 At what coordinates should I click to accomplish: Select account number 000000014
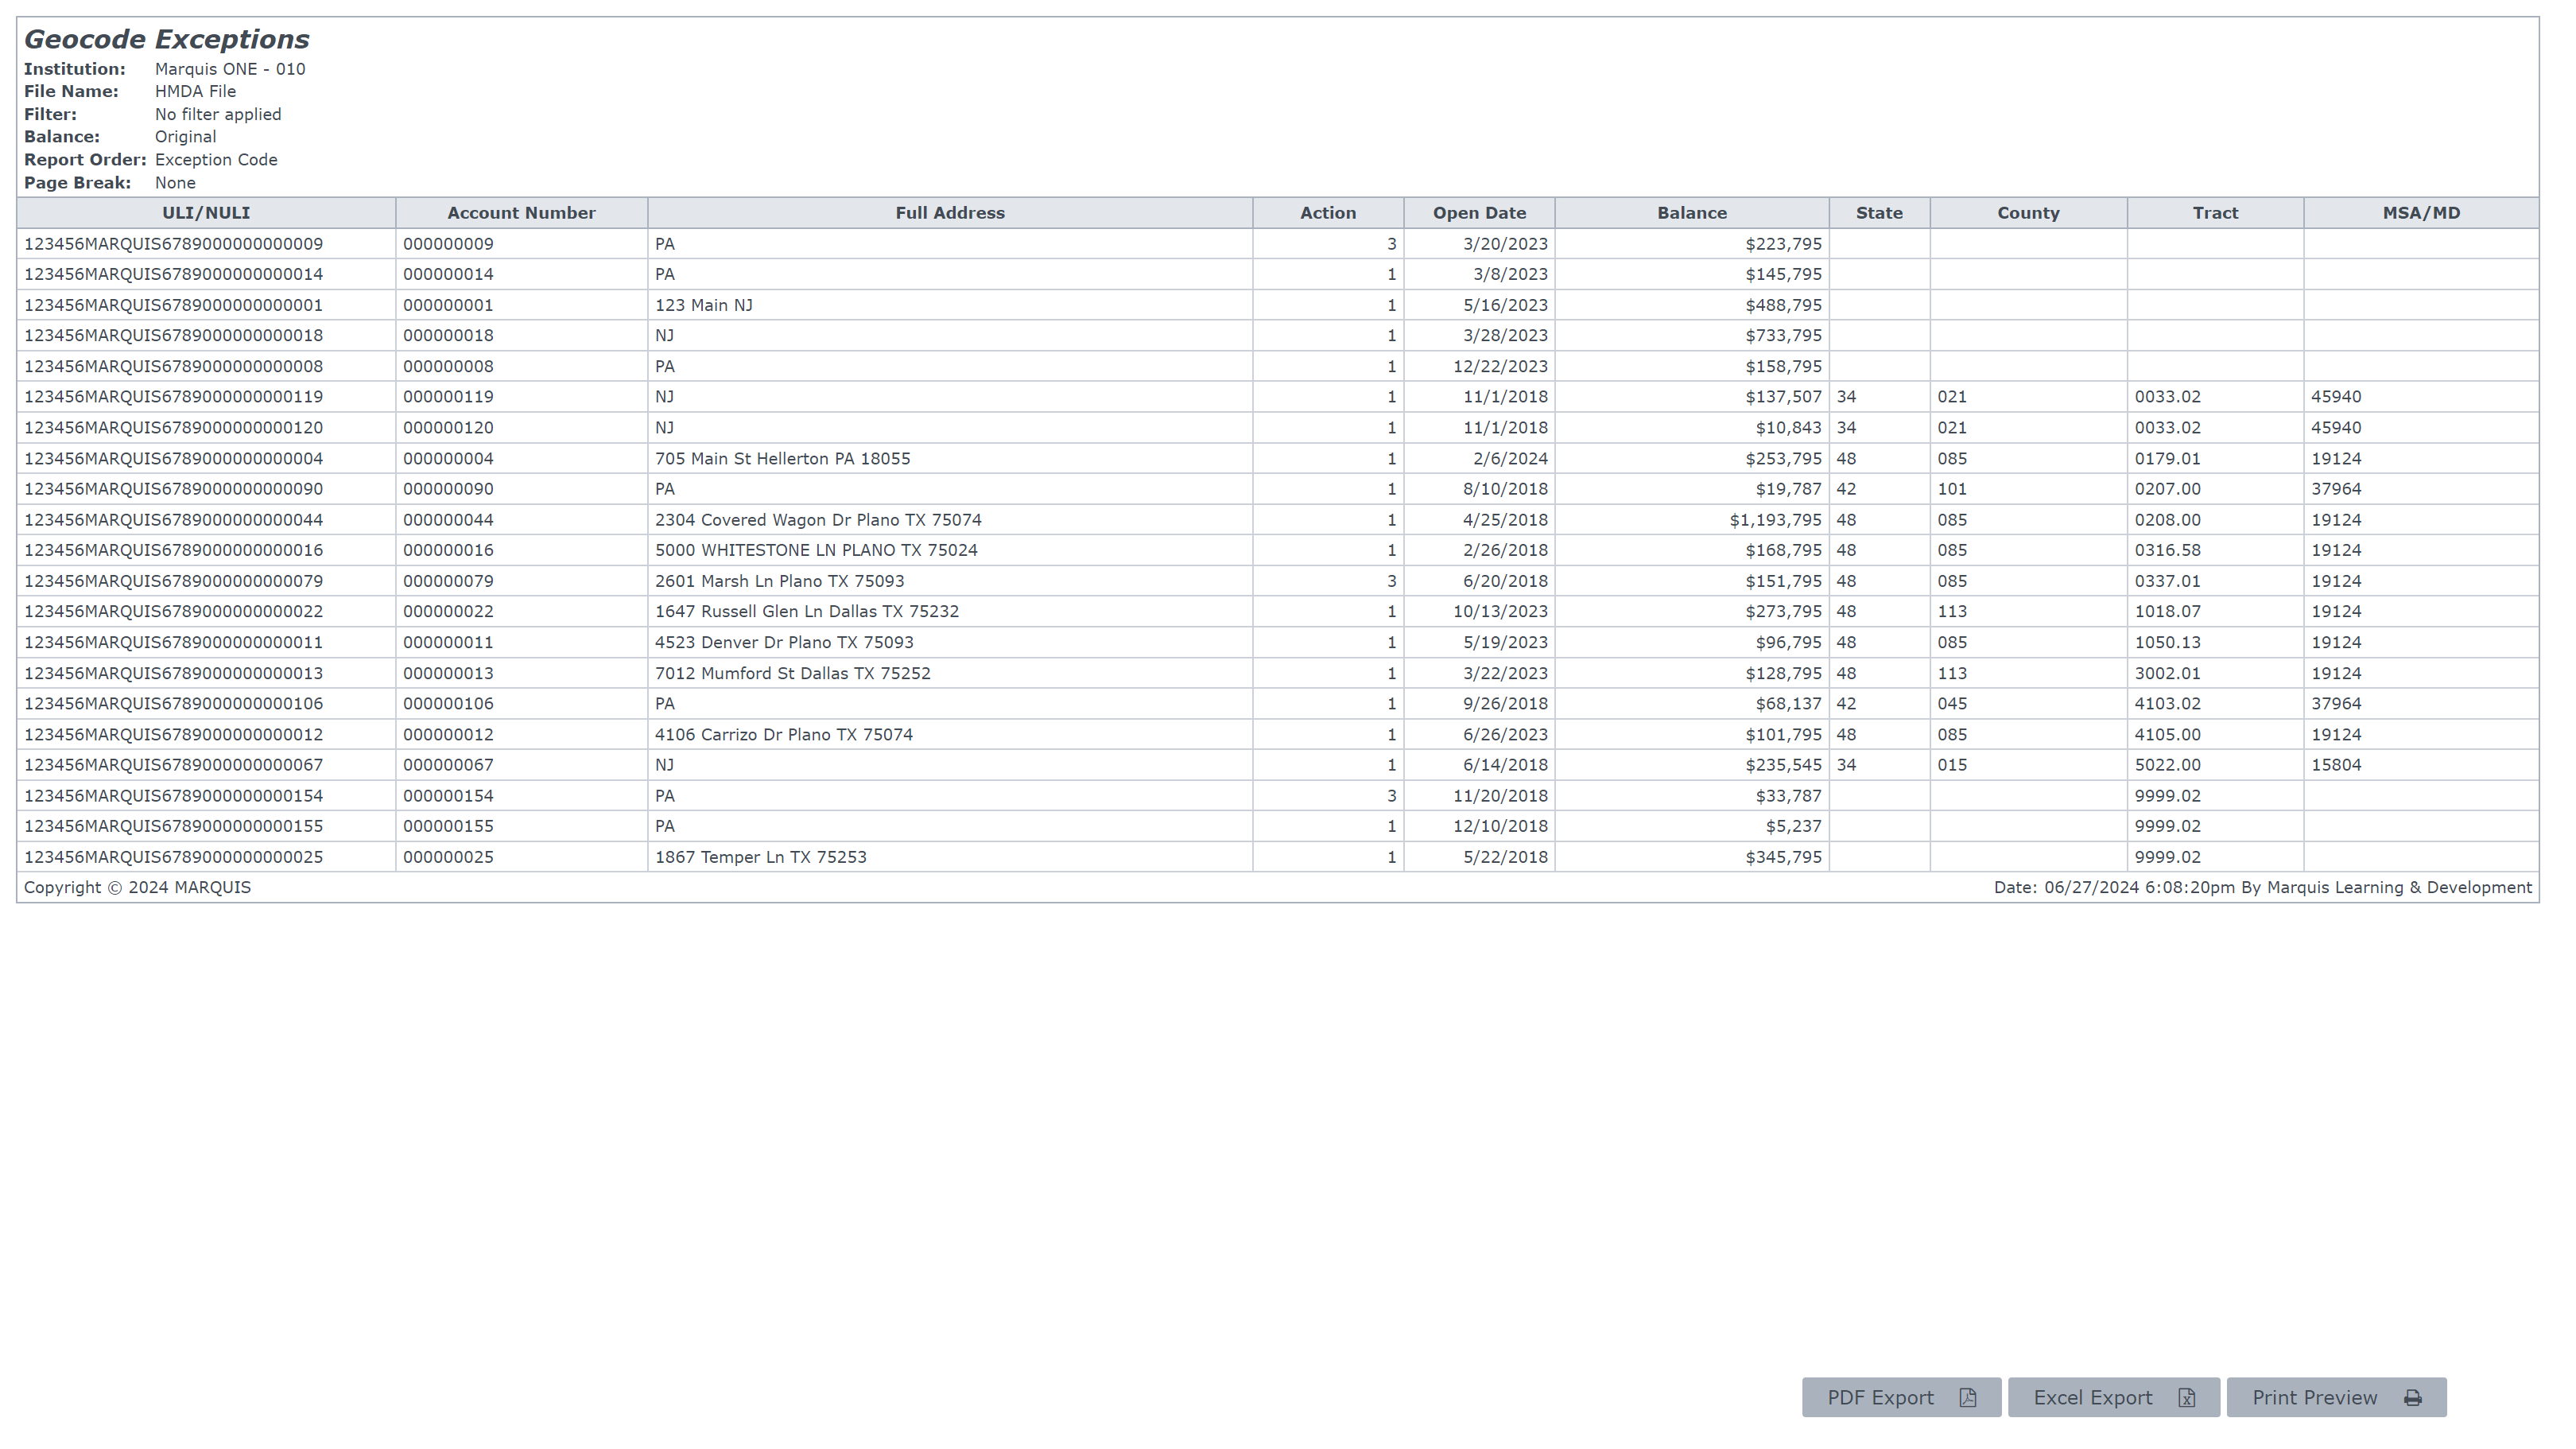coord(448,274)
